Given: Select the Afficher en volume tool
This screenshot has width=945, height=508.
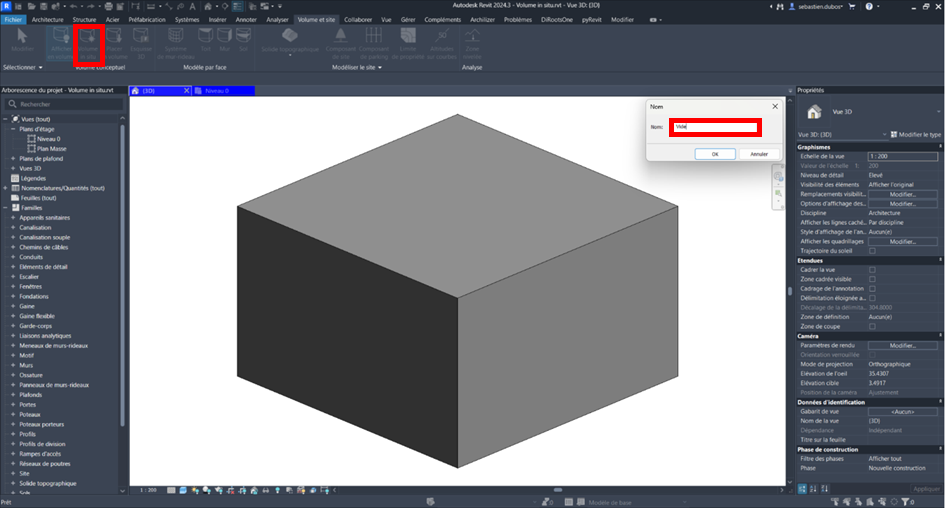Looking at the screenshot, I should pos(60,46).
